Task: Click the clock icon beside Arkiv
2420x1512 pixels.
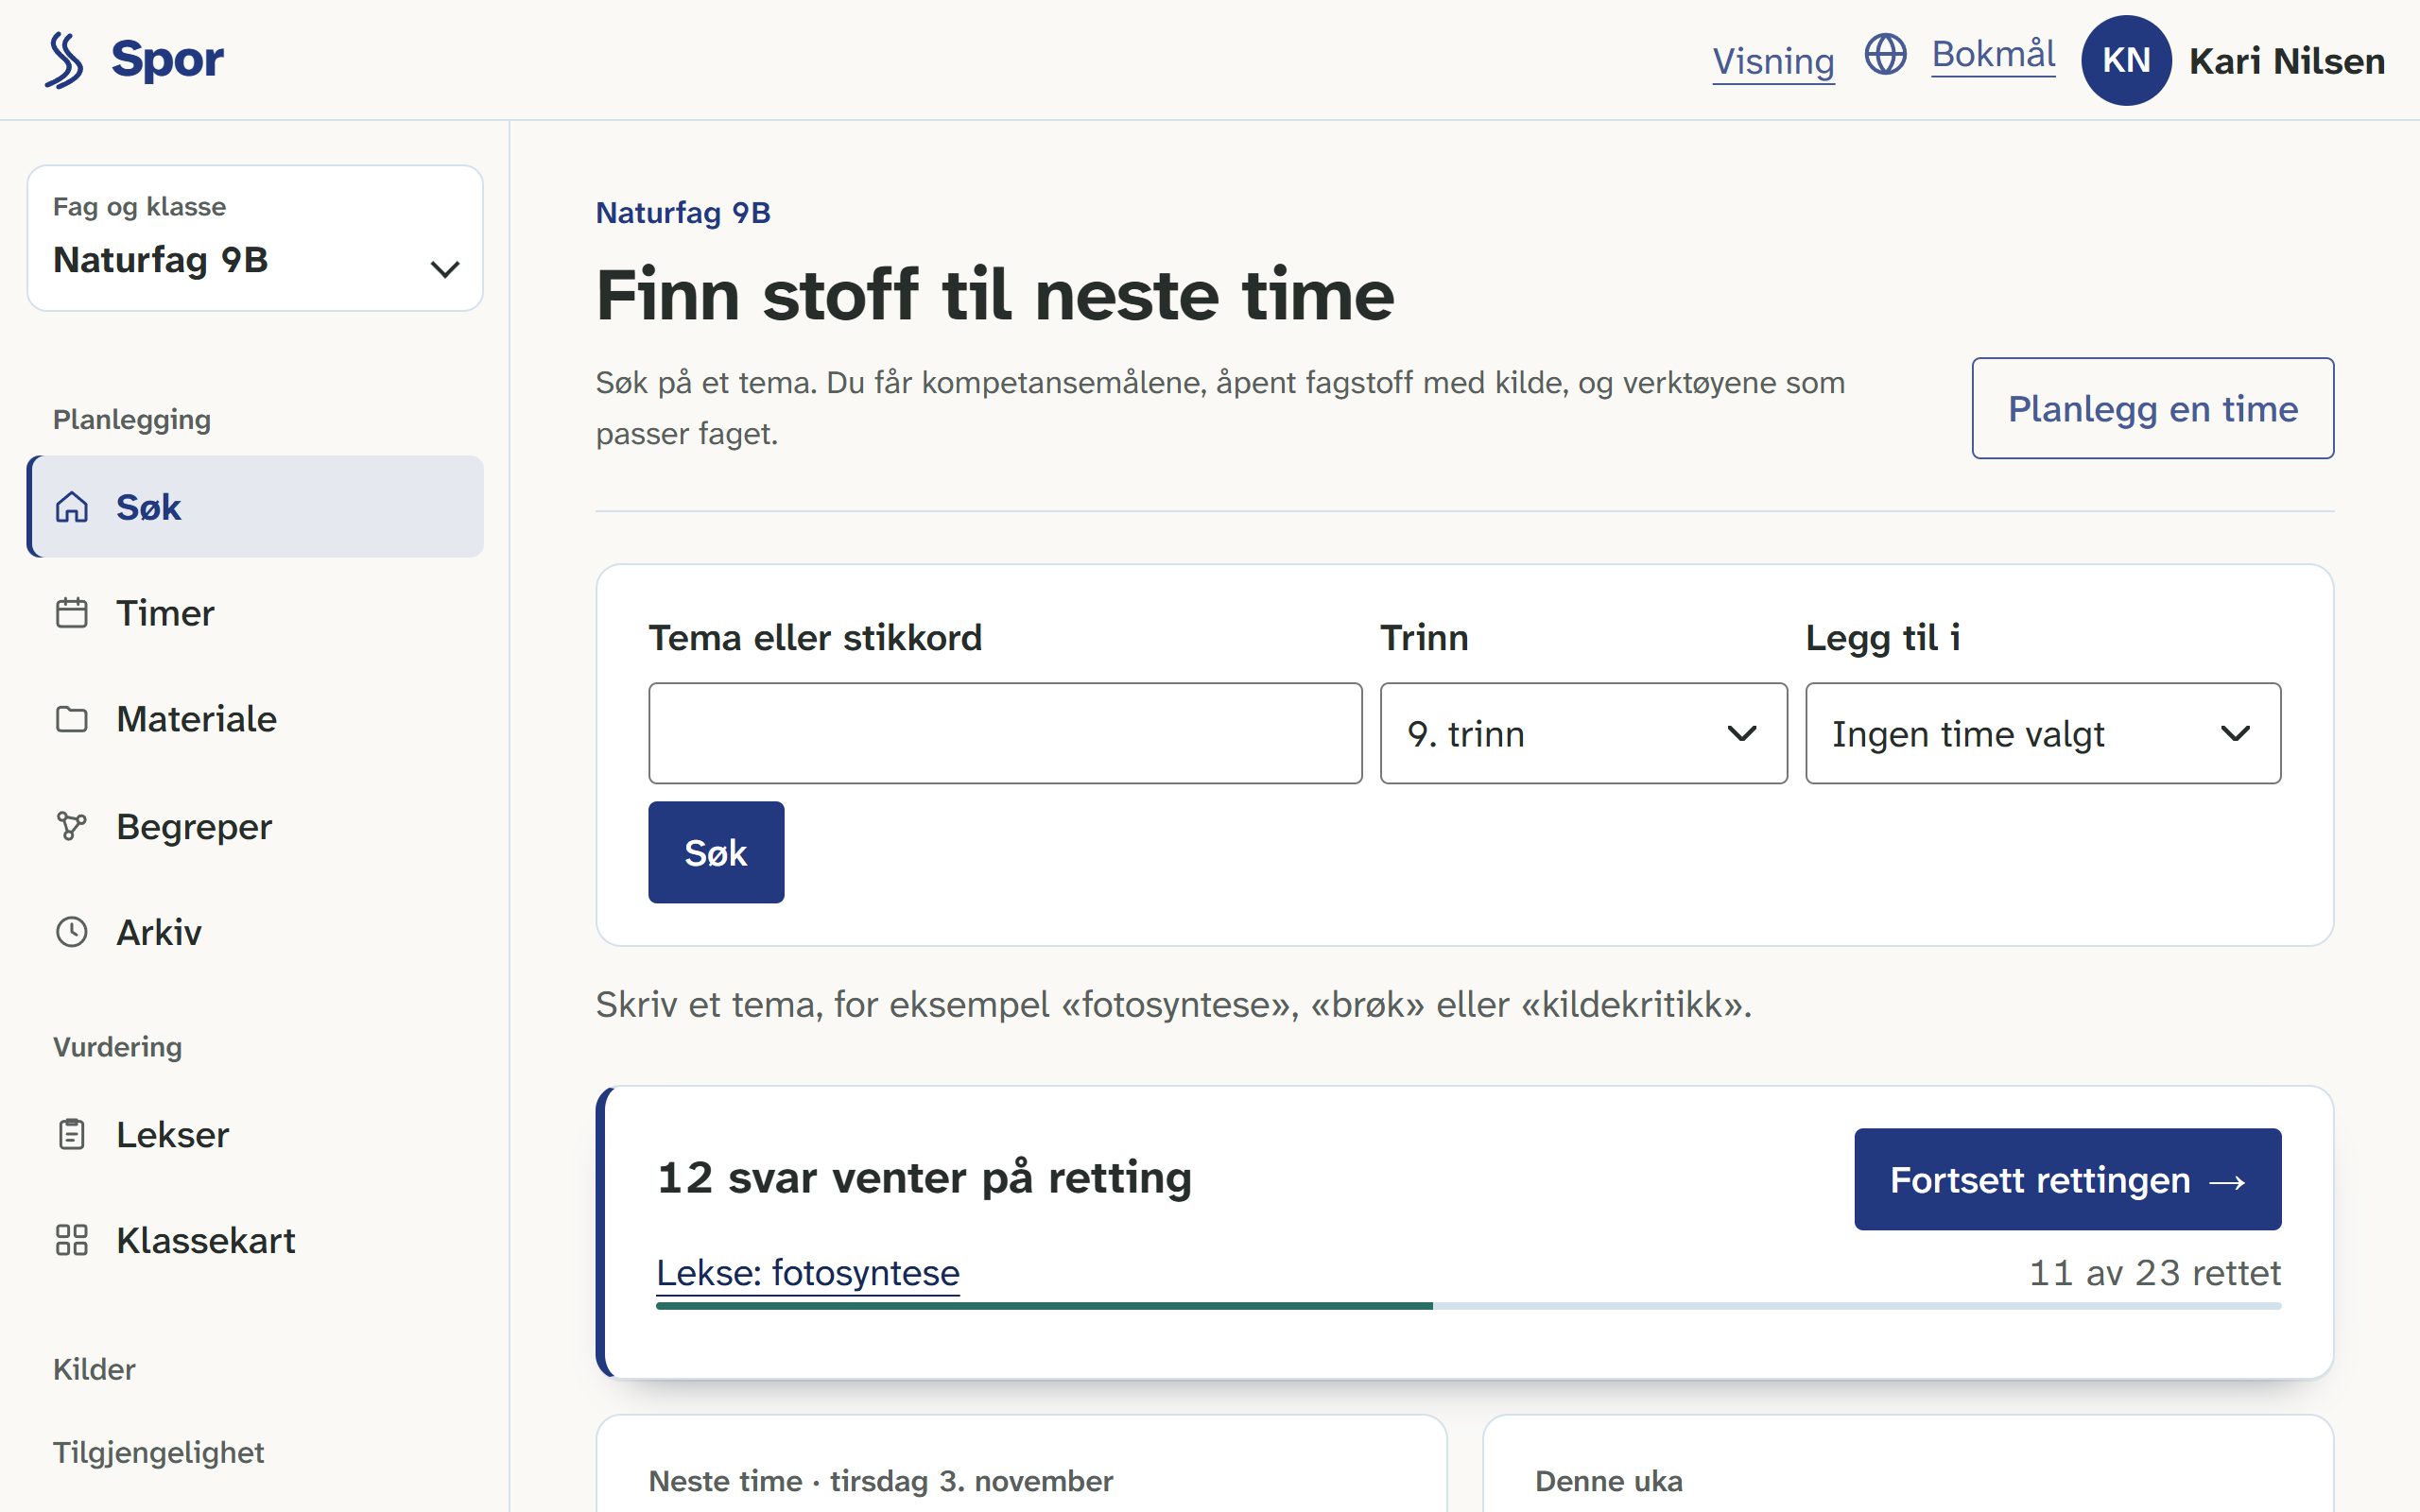Action: (x=72, y=932)
